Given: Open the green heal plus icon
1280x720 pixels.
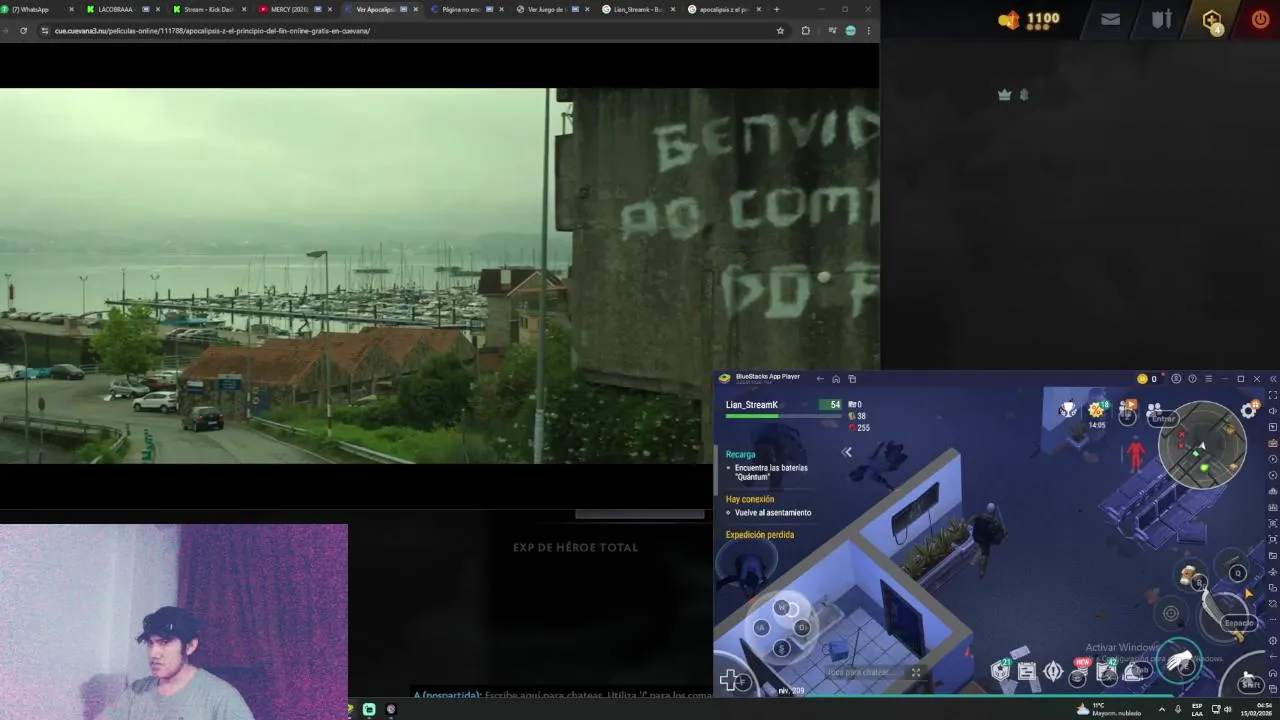Looking at the screenshot, I should (x=730, y=680).
